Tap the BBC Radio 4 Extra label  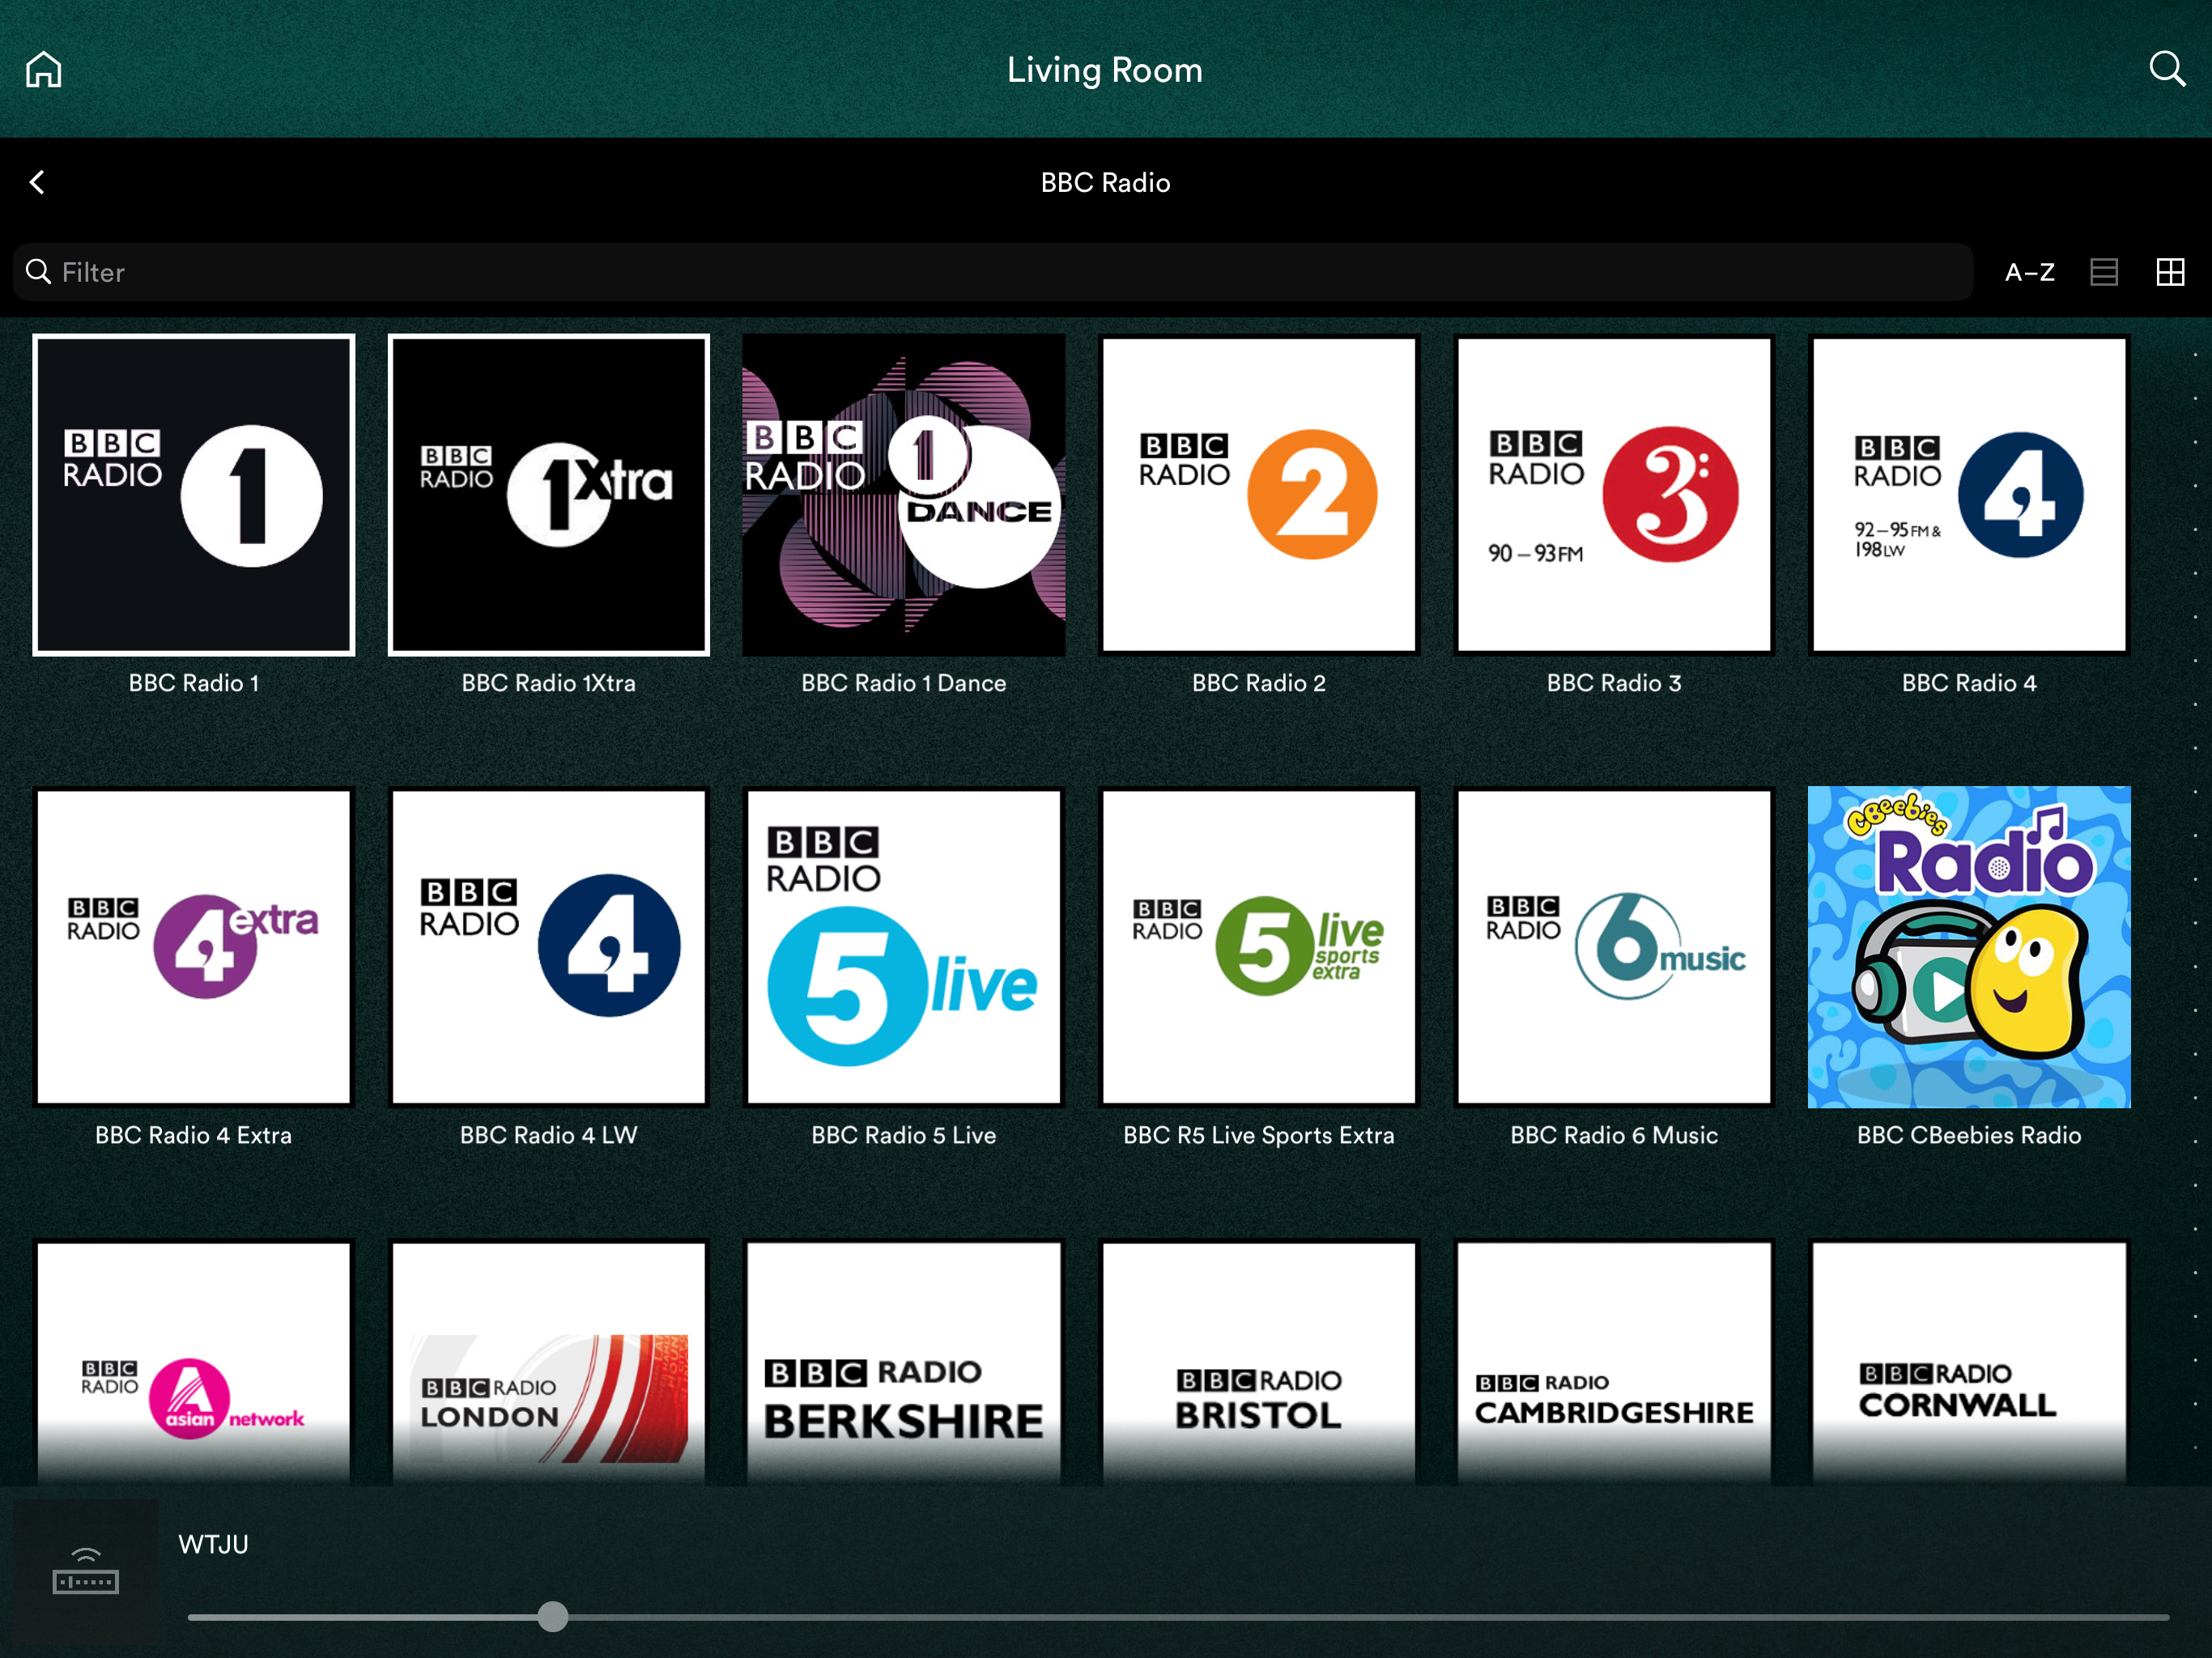point(194,1135)
